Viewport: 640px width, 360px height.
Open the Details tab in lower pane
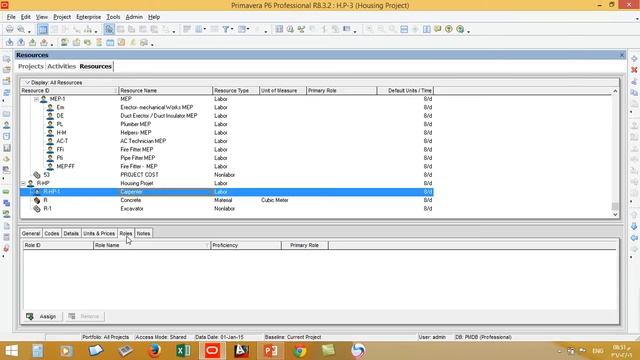[x=71, y=233]
